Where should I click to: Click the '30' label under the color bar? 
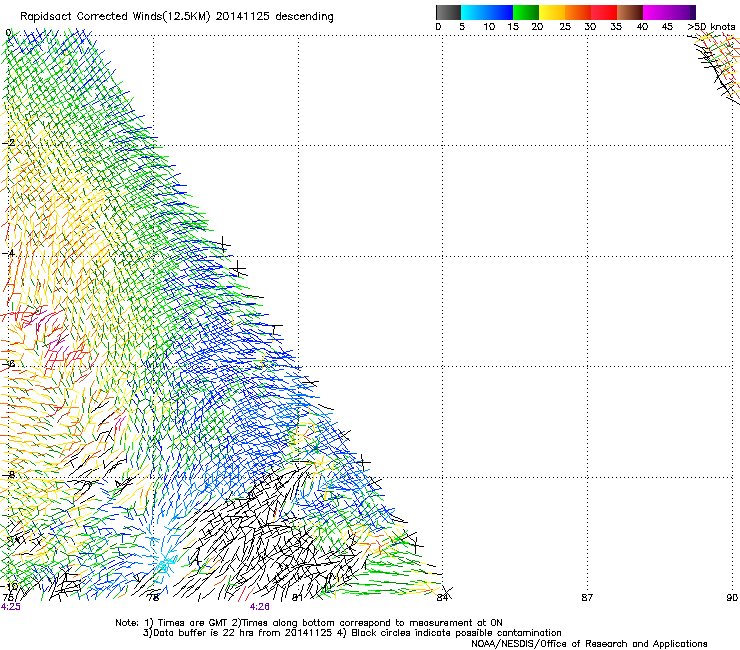click(x=590, y=27)
